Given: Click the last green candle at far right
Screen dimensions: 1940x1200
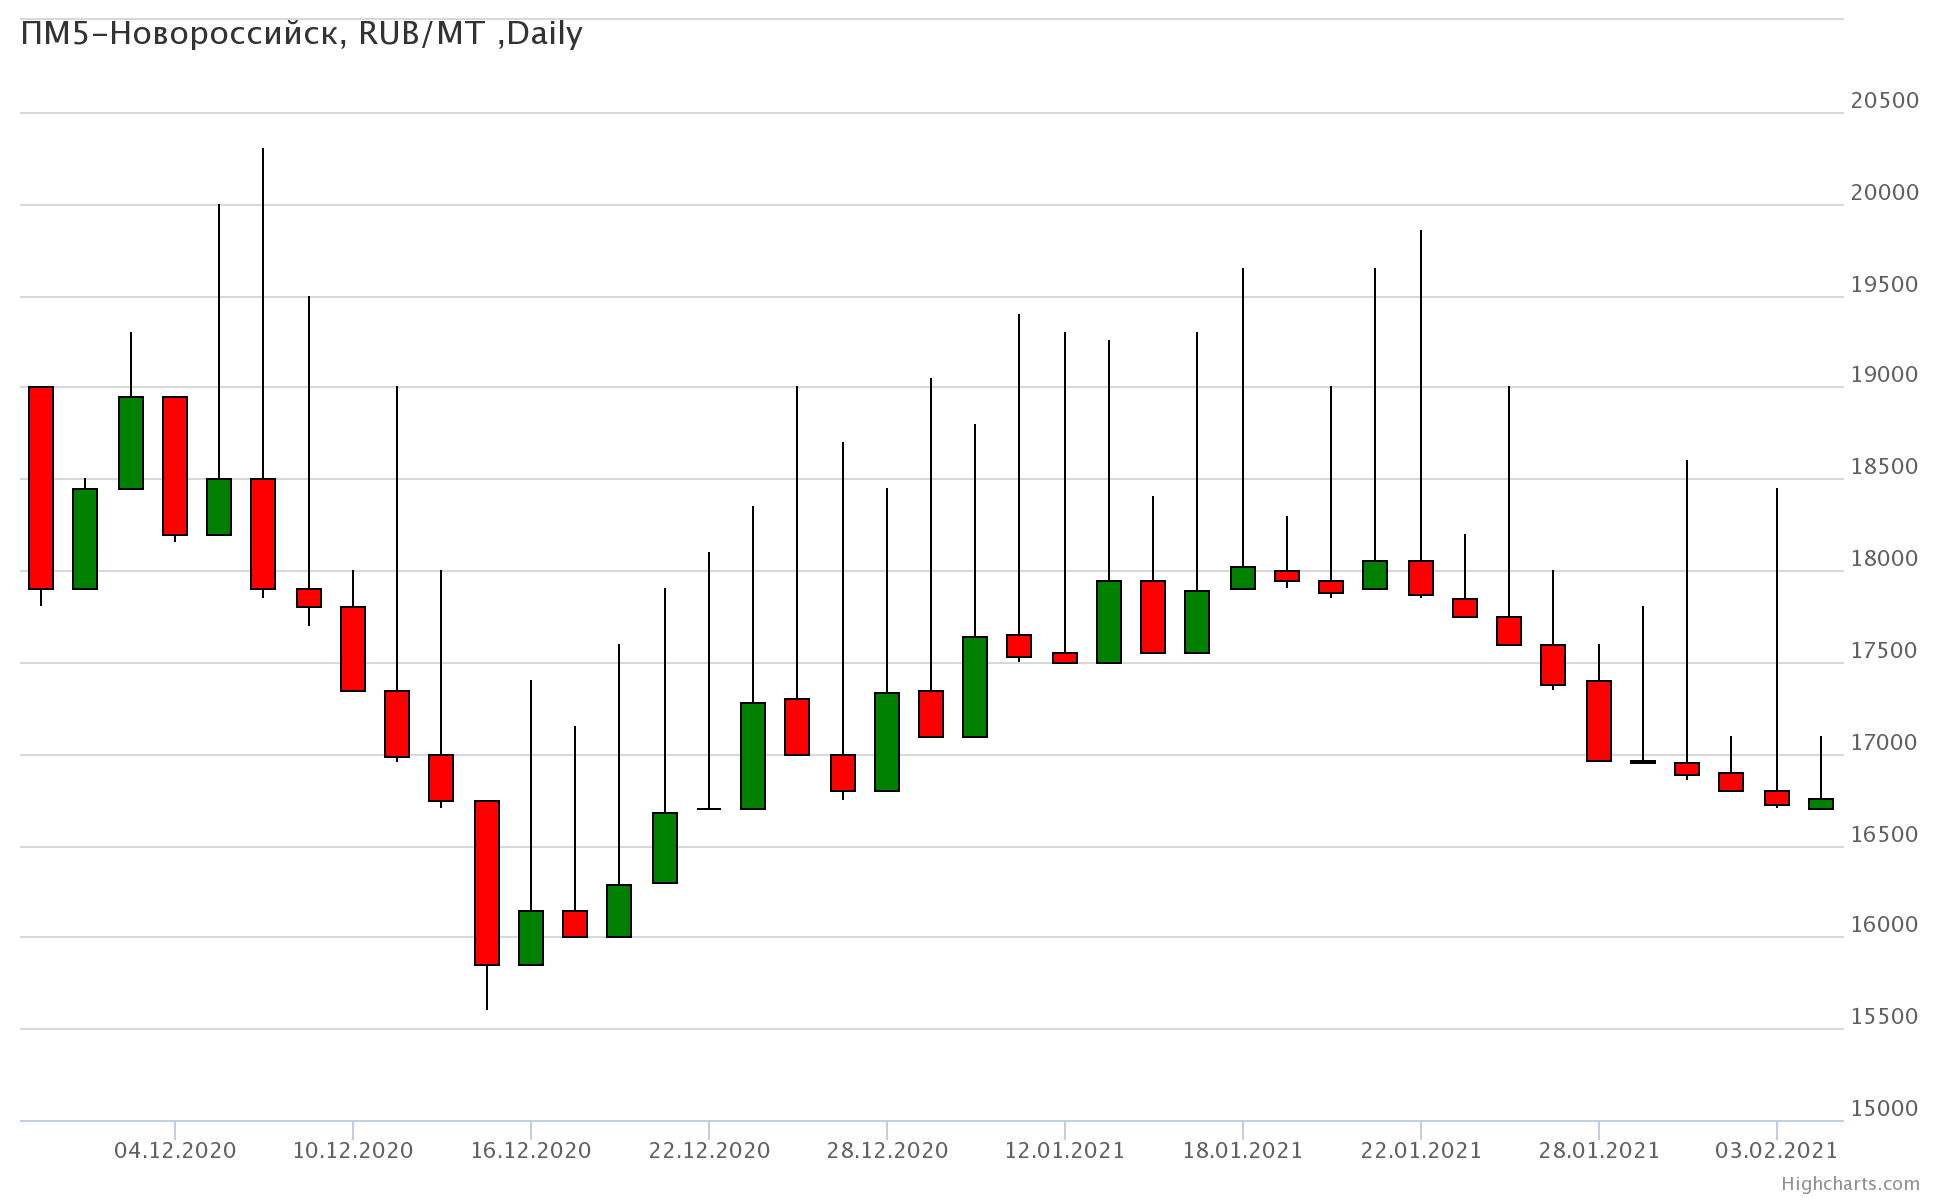Looking at the screenshot, I should click(x=1821, y=804).
